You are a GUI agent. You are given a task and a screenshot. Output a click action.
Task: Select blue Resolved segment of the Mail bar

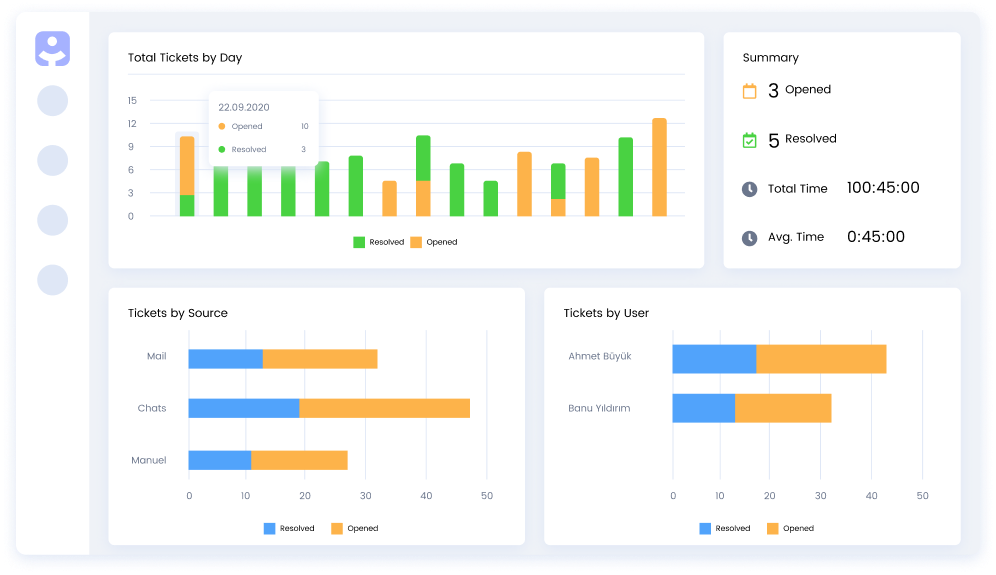[225, 359]
